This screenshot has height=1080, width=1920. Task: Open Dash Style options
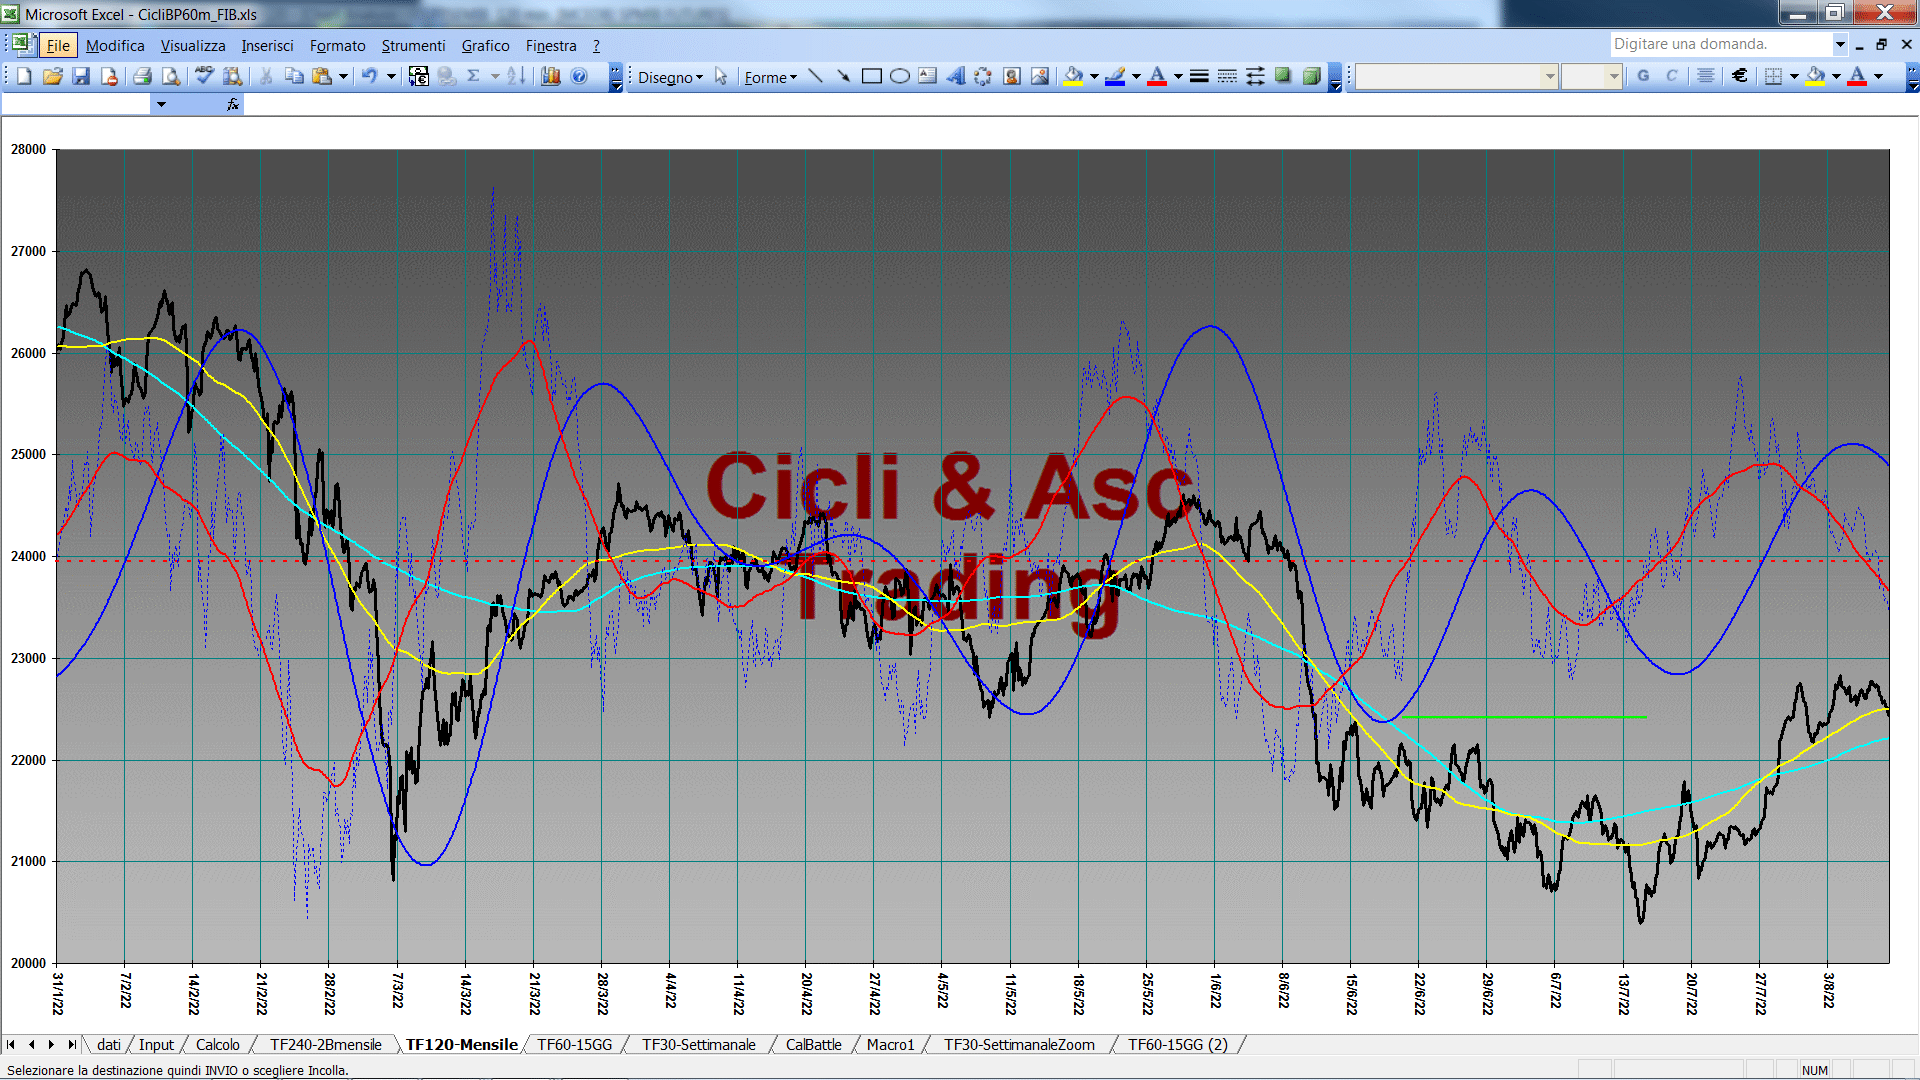click(x=1227, y=76)
